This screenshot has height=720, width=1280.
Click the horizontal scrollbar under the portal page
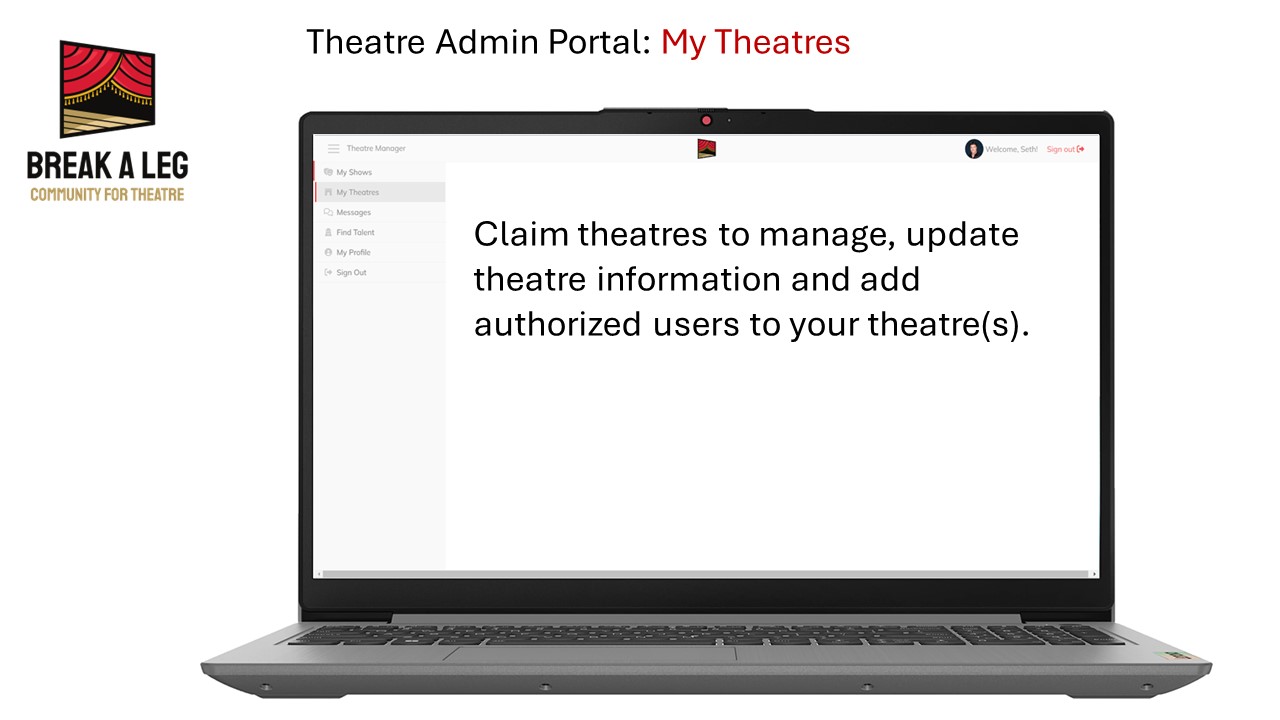(706, 574)
